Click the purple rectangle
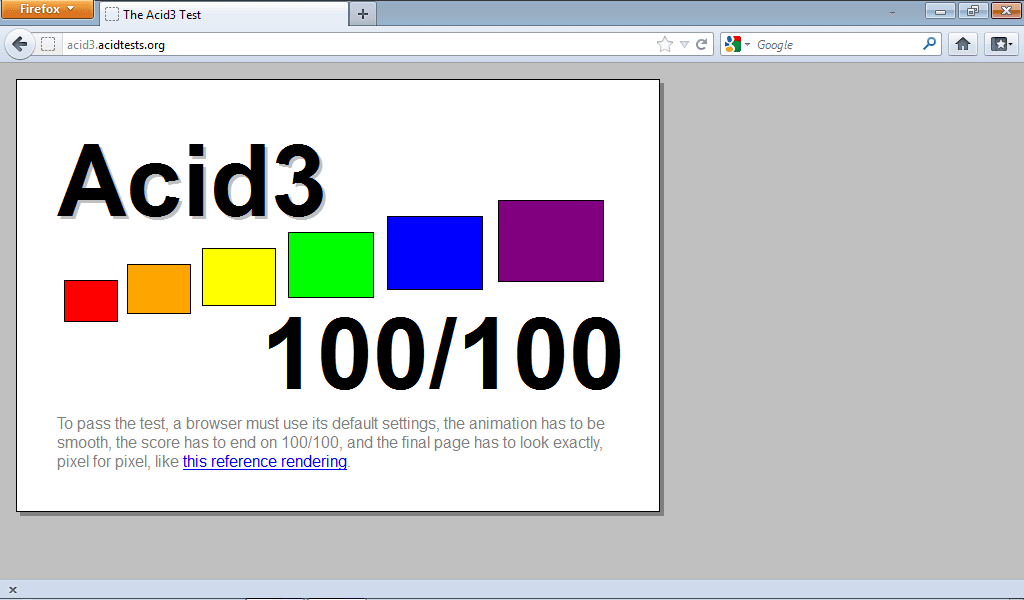Image resolution: width=1024 pixels, height=600 pixels. 551,241
